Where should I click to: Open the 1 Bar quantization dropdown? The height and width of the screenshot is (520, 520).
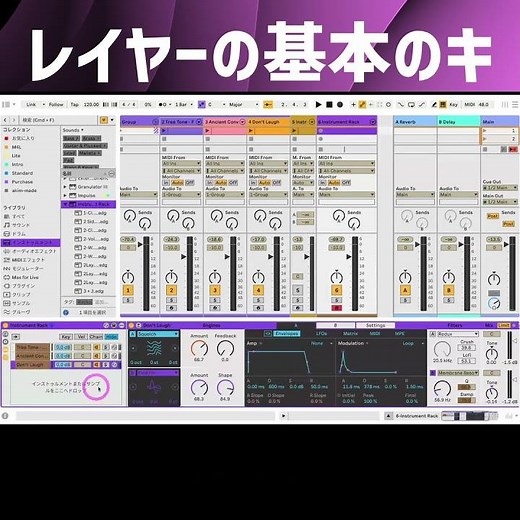pos(184,105)
